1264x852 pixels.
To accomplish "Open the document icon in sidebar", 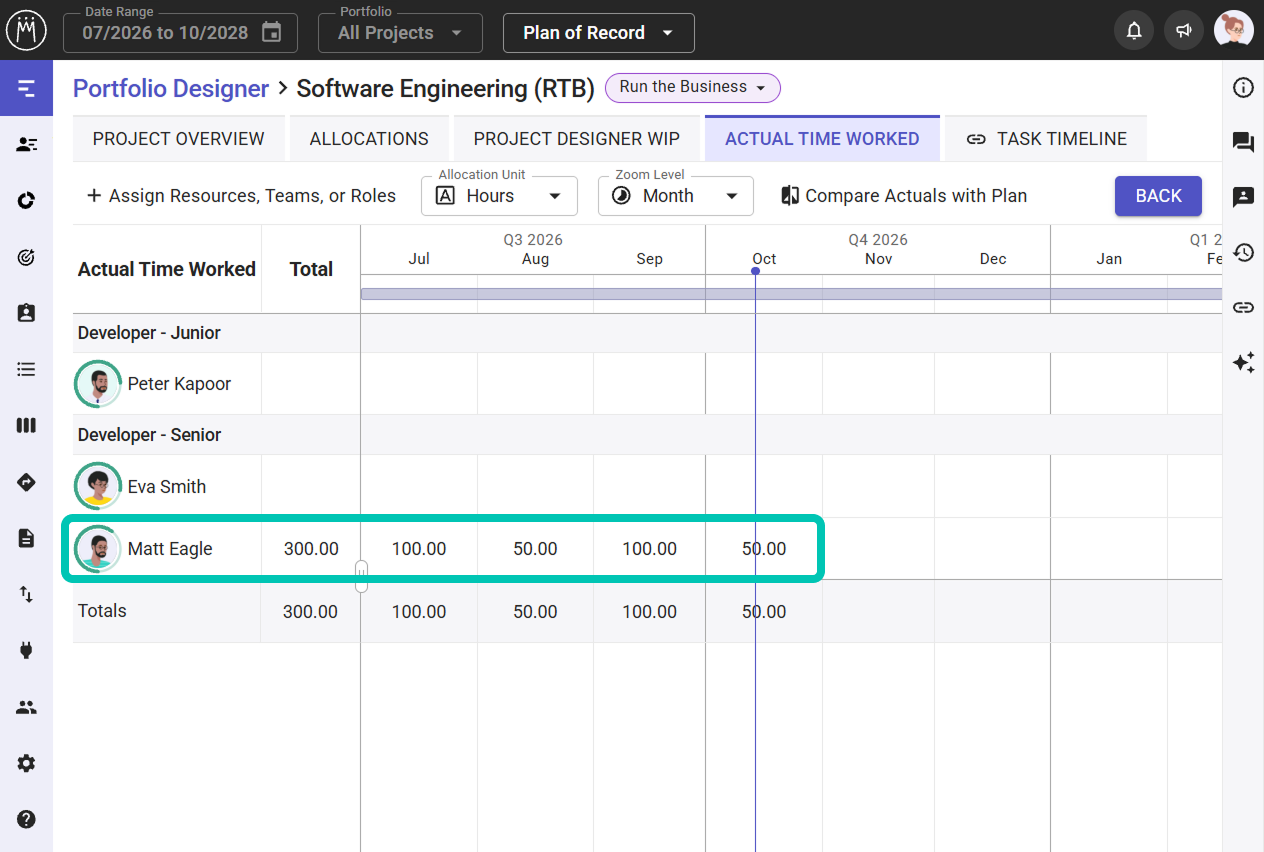I will pyautogui.click(x=26, y=538).
